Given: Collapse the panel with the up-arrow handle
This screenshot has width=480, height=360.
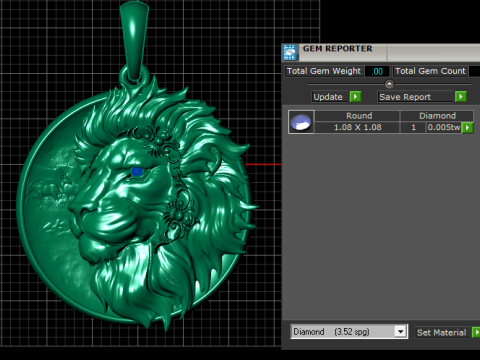Looking at the screenshot, I should point(389,84).
